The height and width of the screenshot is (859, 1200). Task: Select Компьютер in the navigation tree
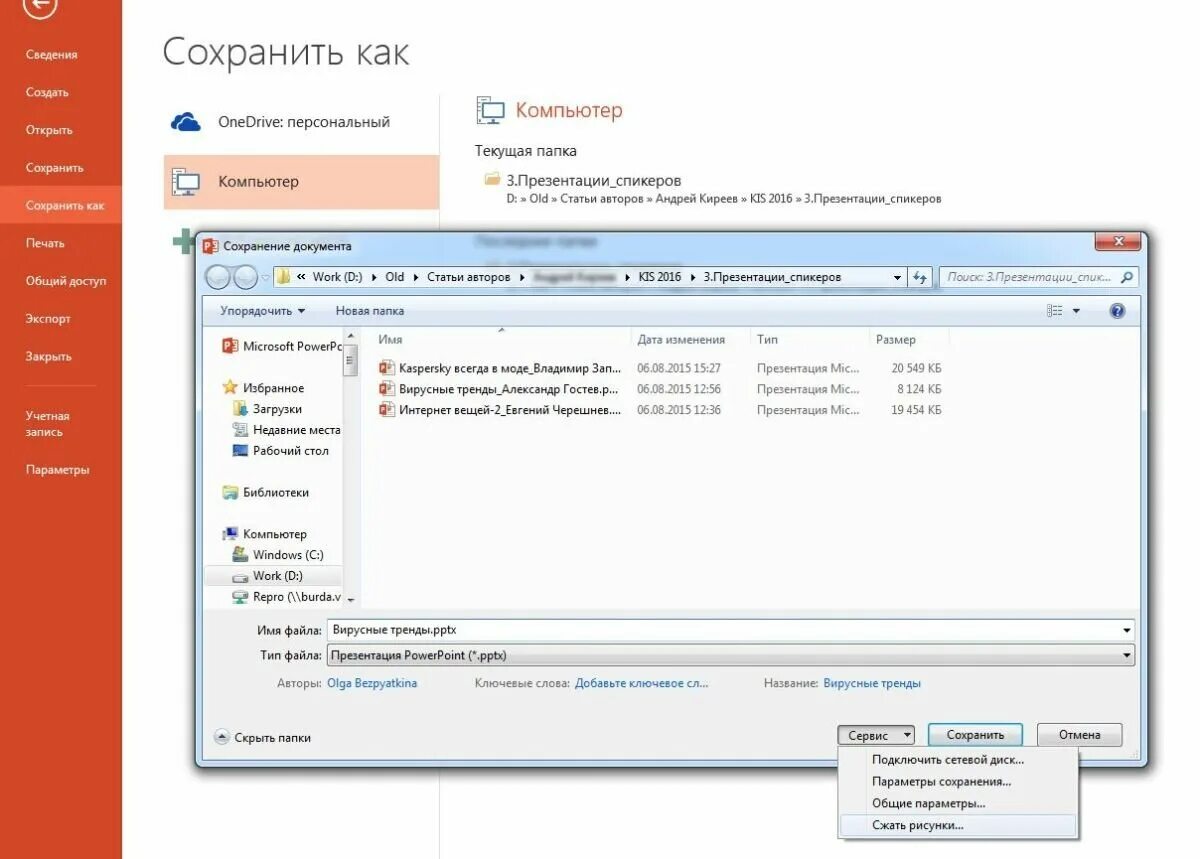click(x=265, y=534)
